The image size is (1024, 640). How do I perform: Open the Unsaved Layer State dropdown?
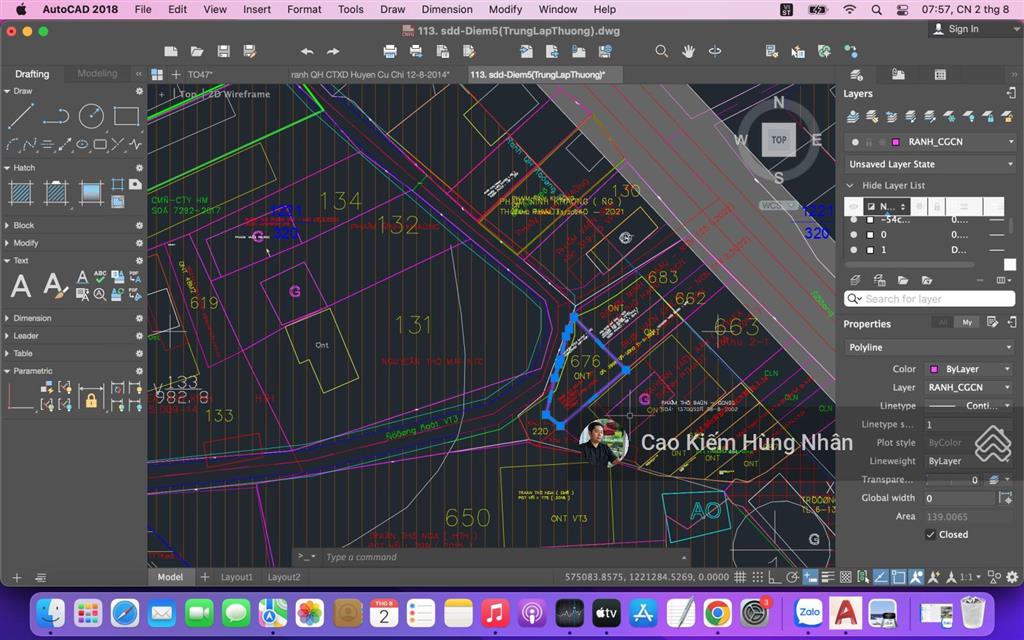click(x=930, y=164)
